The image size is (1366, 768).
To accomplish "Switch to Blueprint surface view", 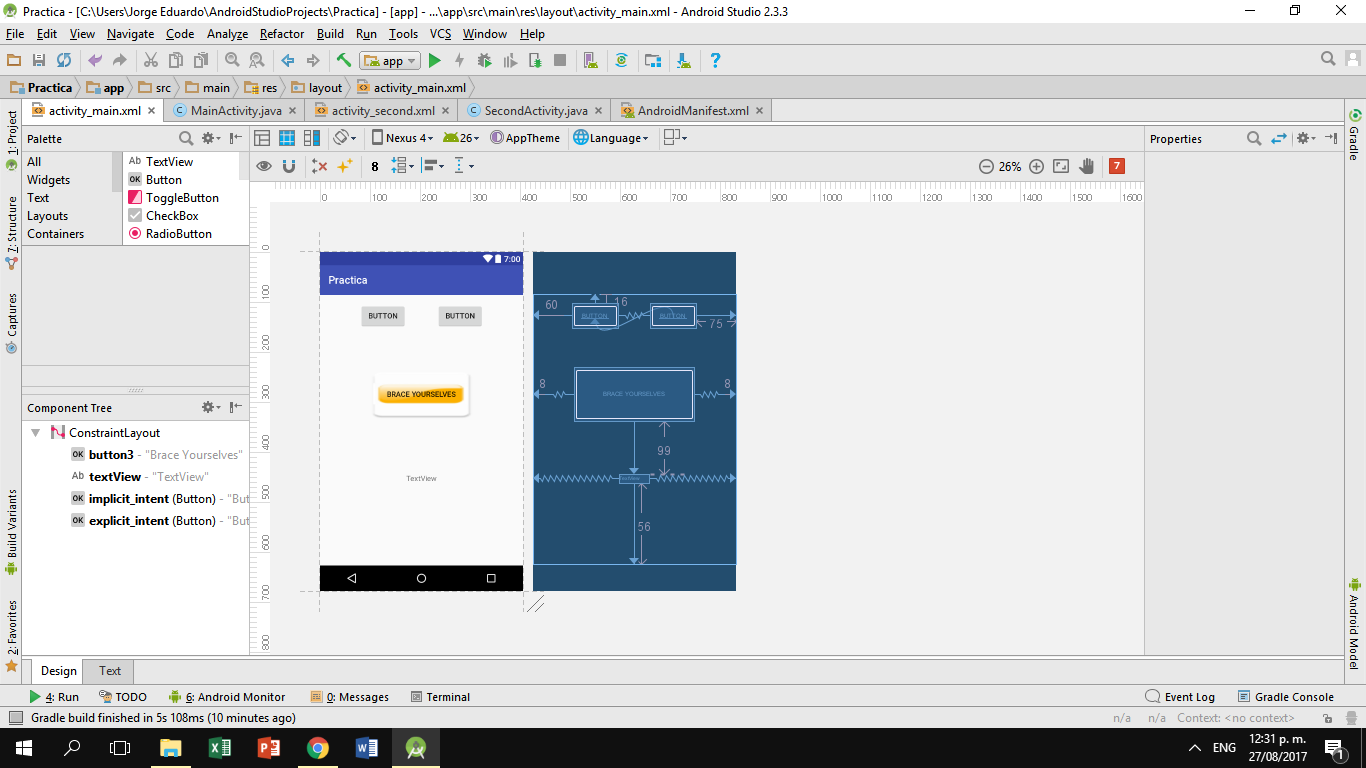I will point(287,138).
